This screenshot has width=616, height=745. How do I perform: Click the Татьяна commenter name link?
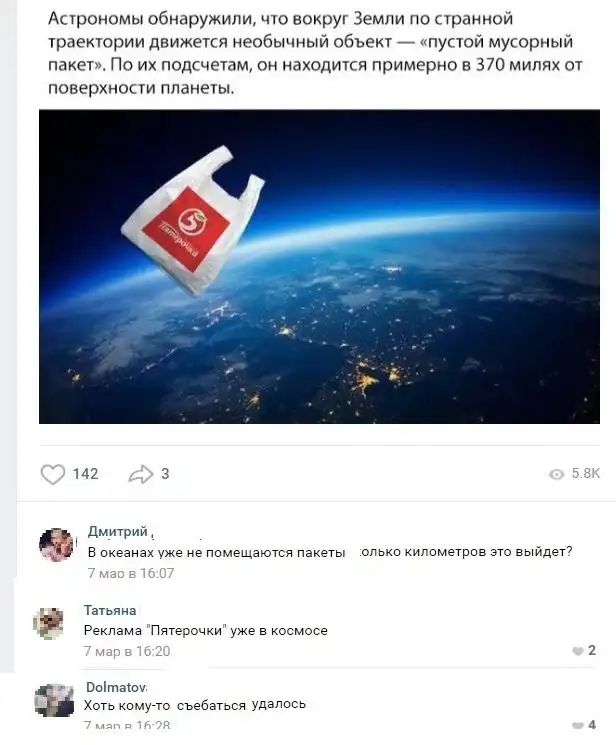pos(110,610)
